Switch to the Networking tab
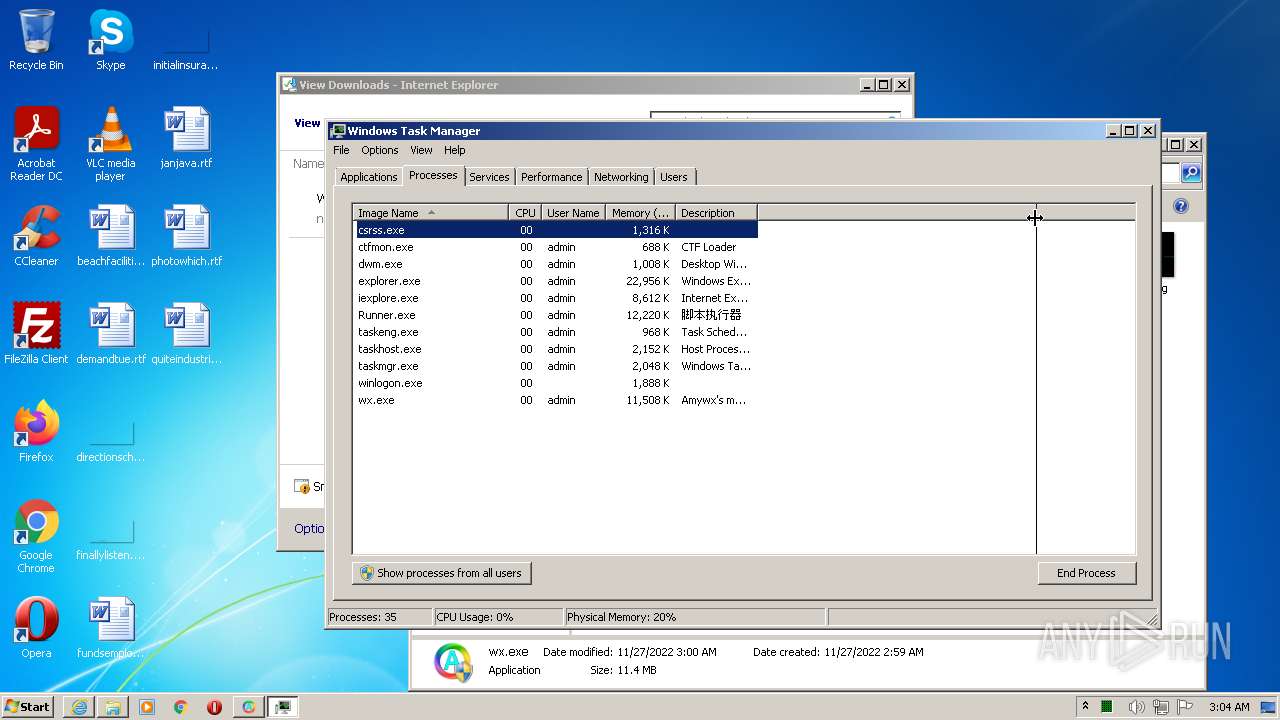 [x=620, y=177]
